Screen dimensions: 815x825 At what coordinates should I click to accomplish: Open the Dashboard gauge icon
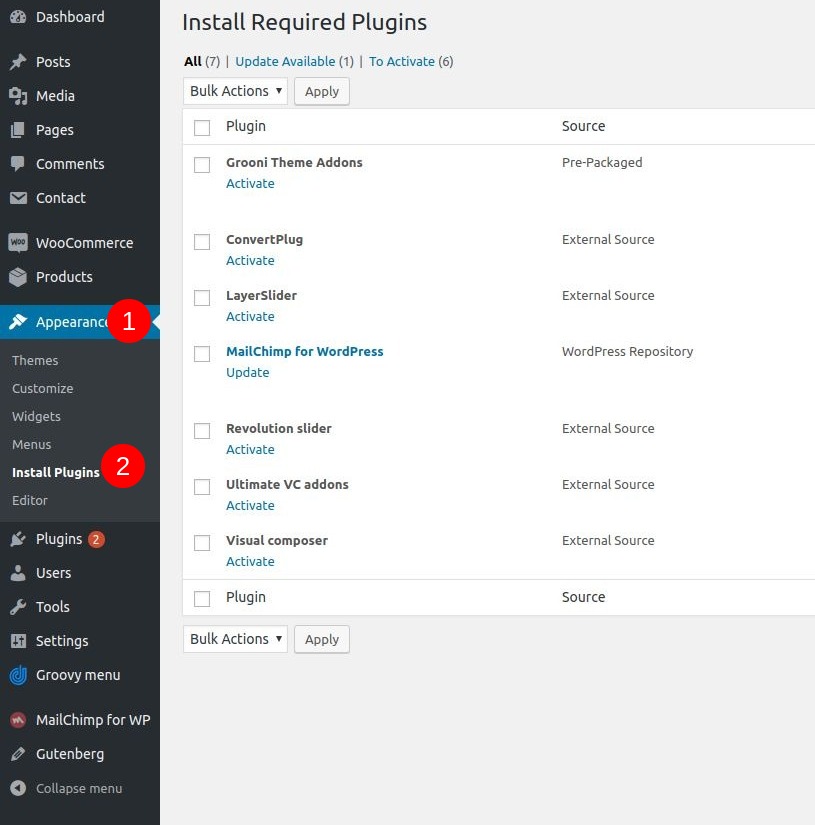coord(18,17)
